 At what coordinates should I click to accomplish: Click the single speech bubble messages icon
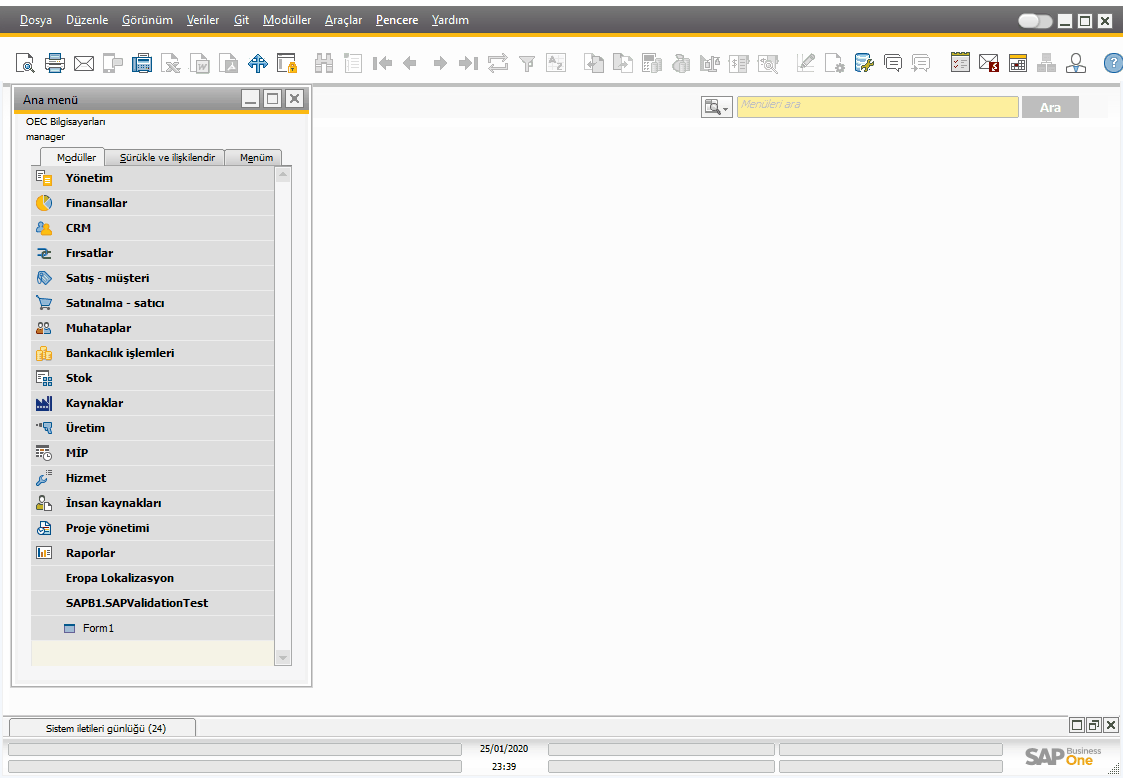[x=892, y=63]
